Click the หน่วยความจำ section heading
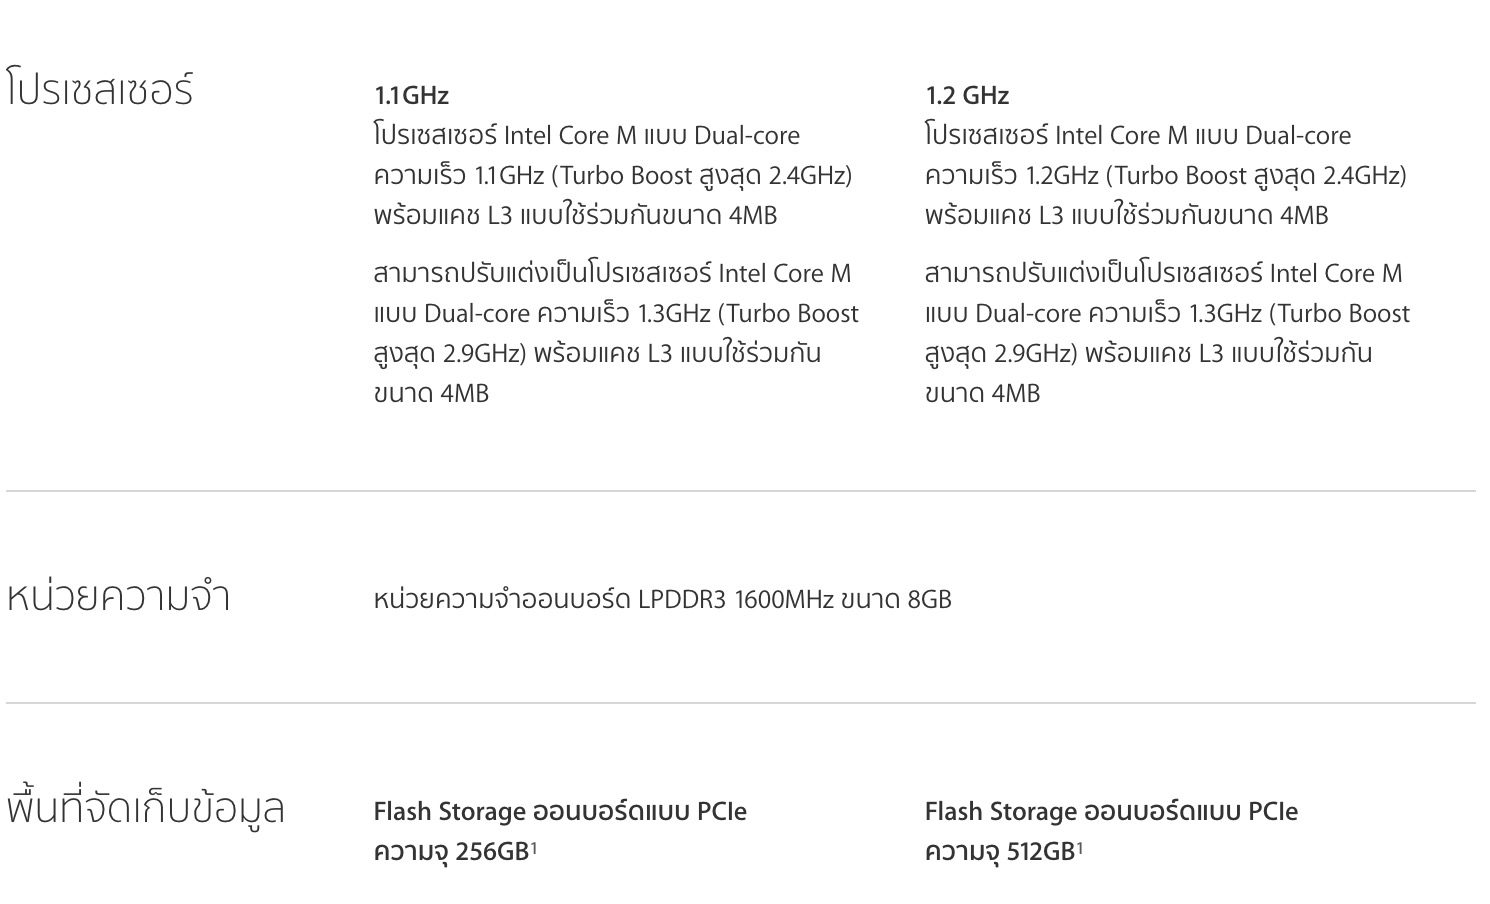Viewport: 1490px width, 904px height. [x=118, y=597]
